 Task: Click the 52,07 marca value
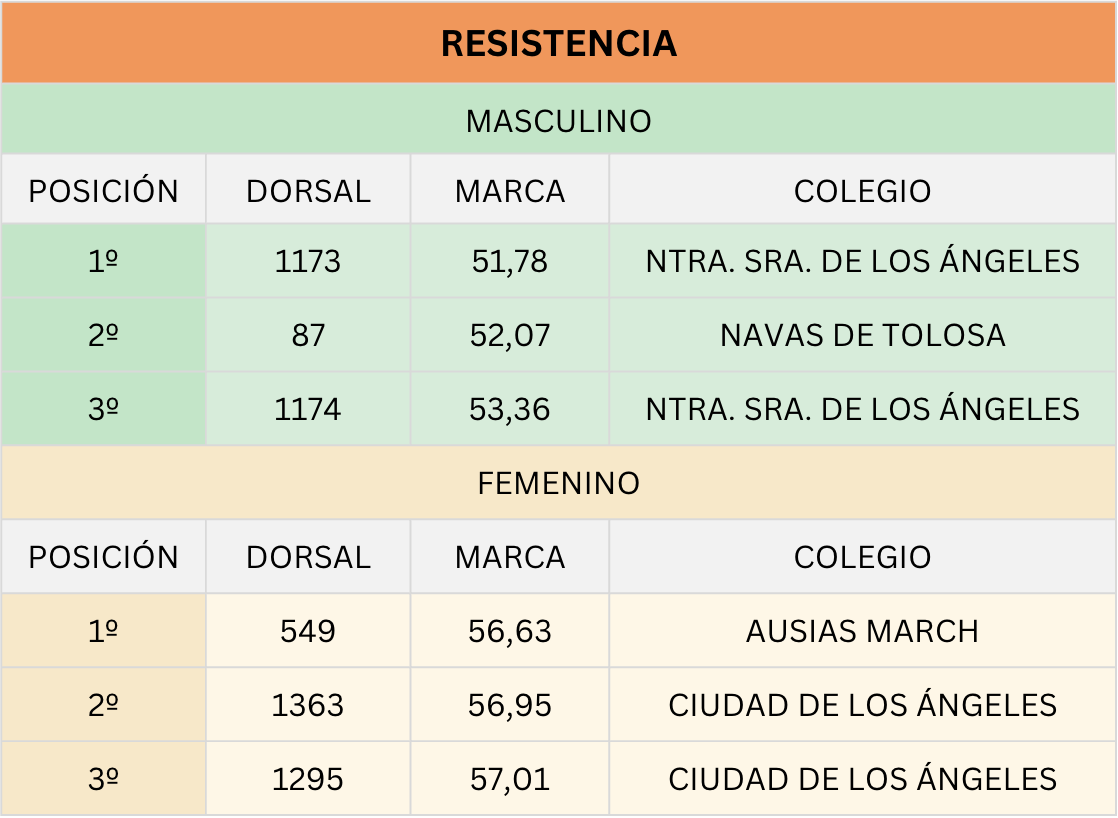[510, 335]
